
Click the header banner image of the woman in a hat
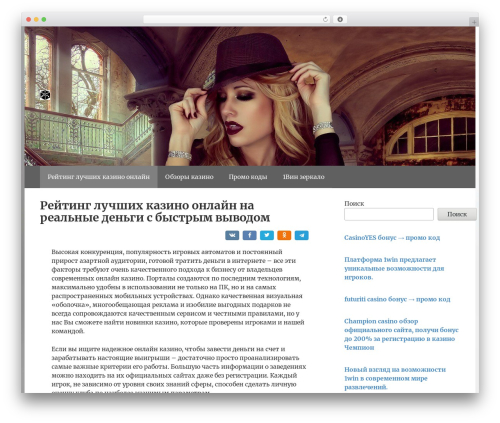click(x=250, y=96)
